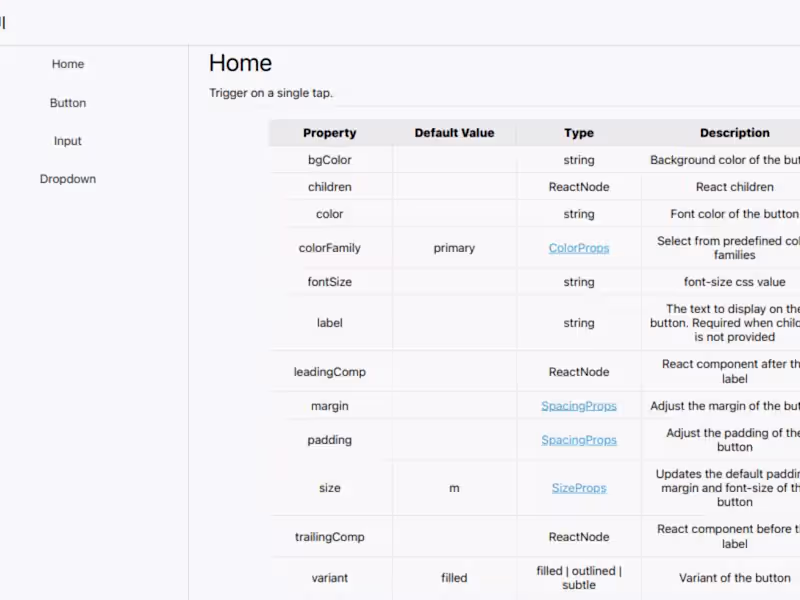Select the Type column header

tap(579, 133)
